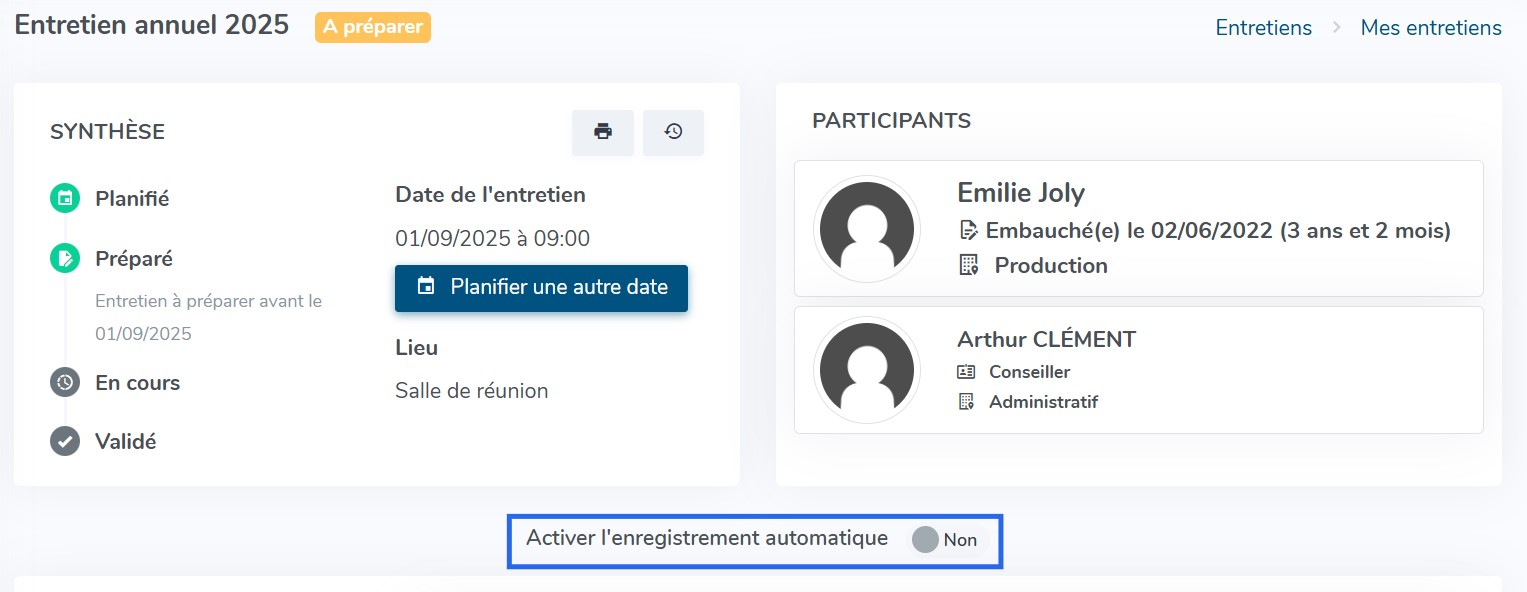1527x592 pixels.
Task: Open the Entretiens breadcrumb link
Action: (1263, 28)
